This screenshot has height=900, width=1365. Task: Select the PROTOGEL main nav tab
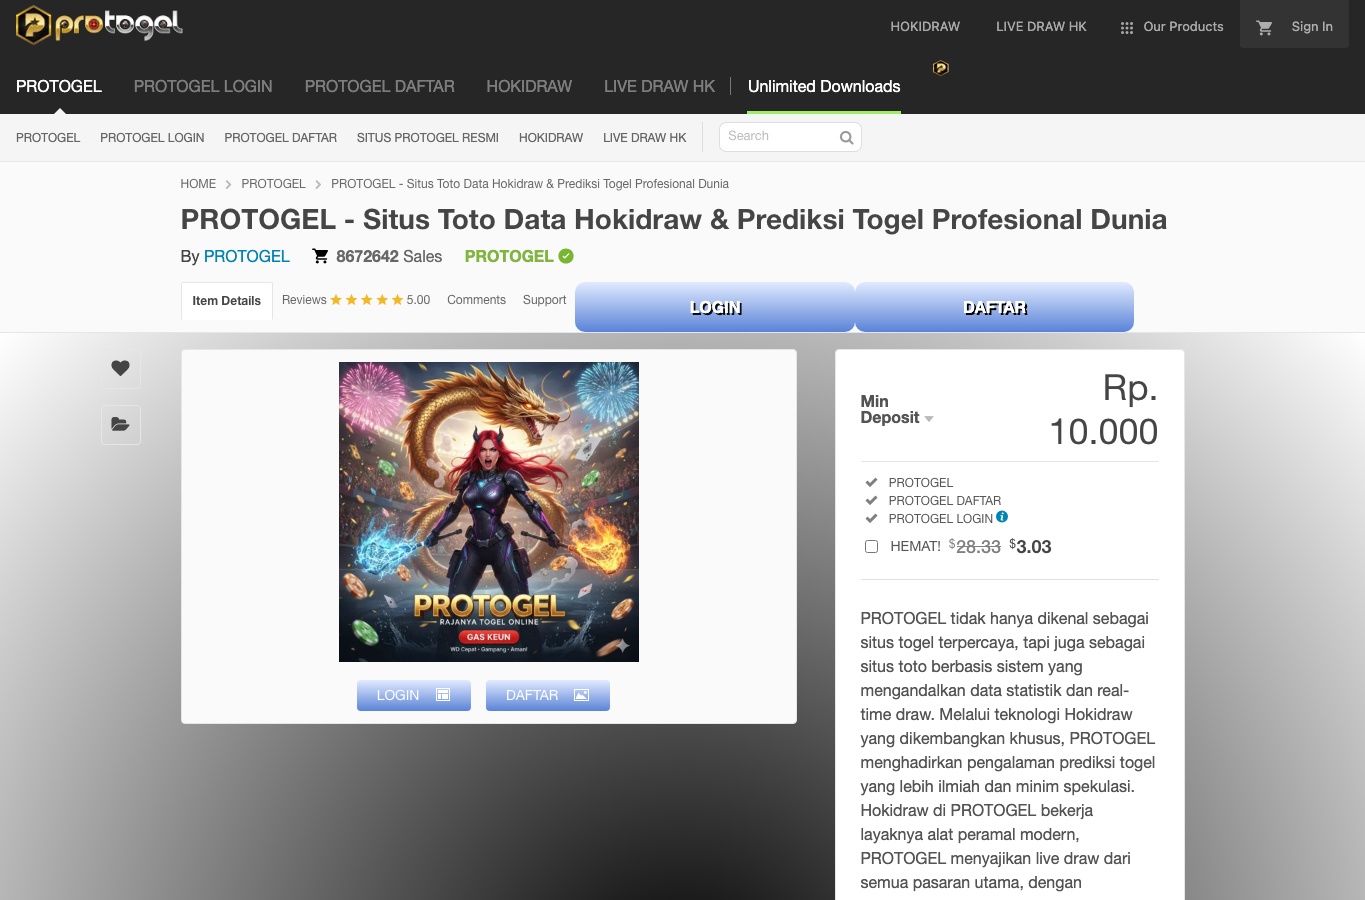[x=59, y=86]
